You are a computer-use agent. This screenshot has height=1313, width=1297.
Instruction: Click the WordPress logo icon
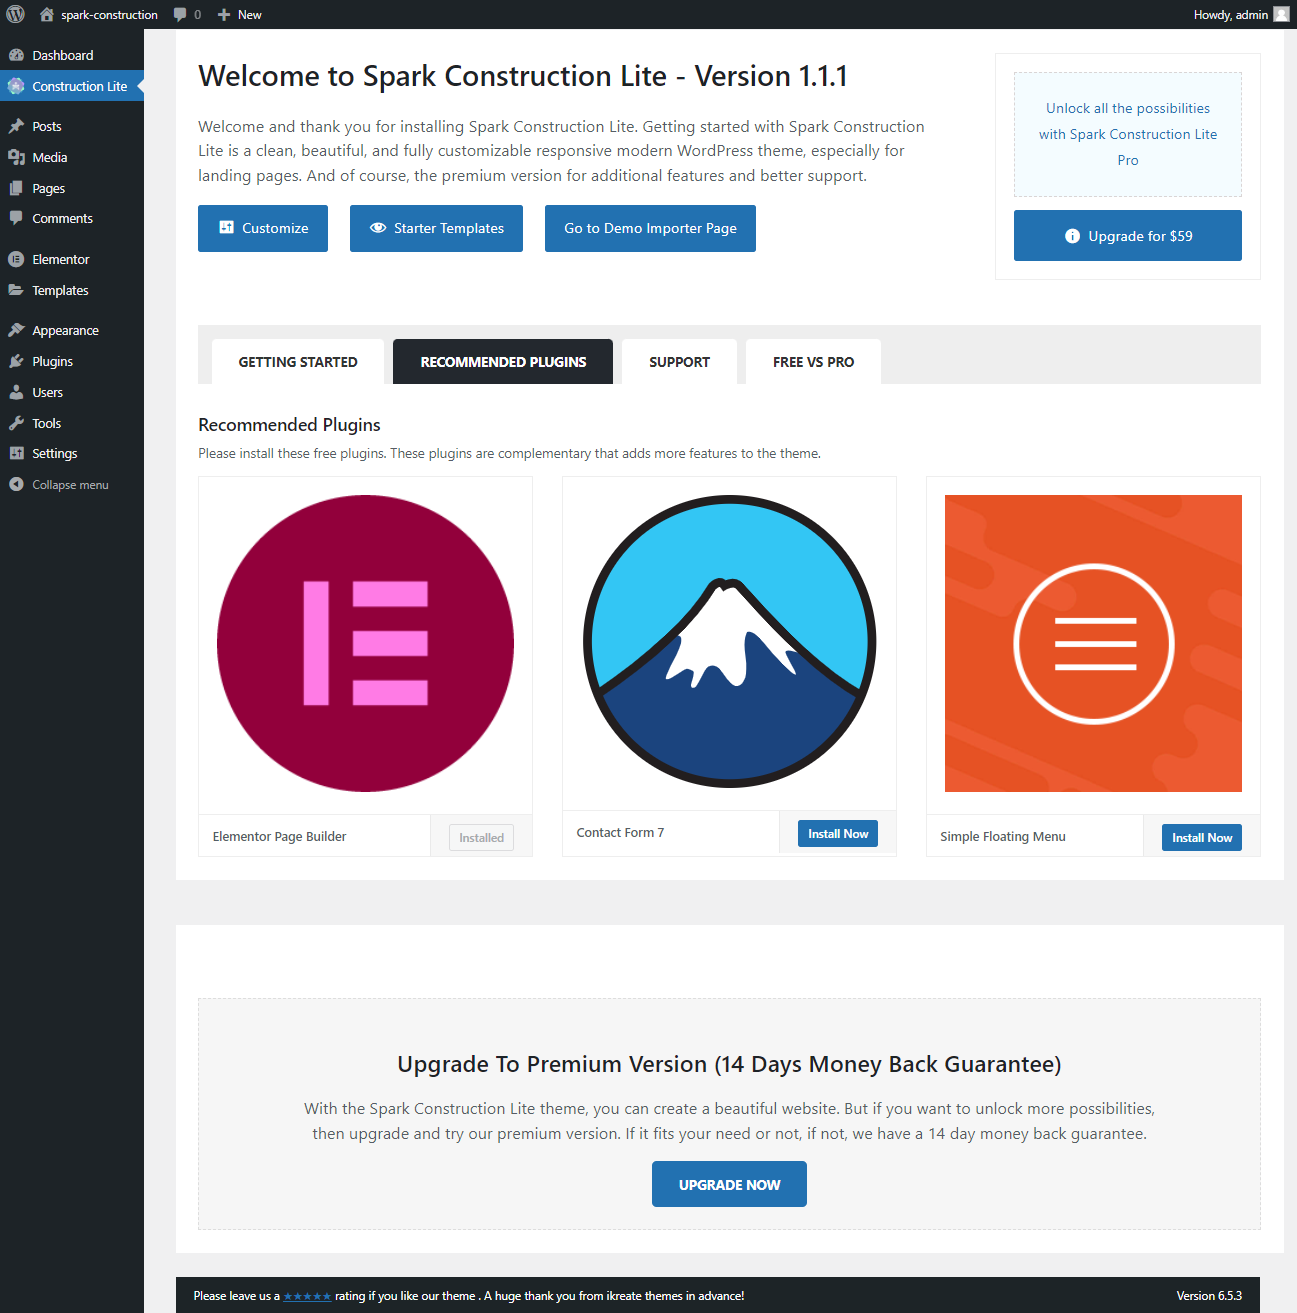point(16,14)
